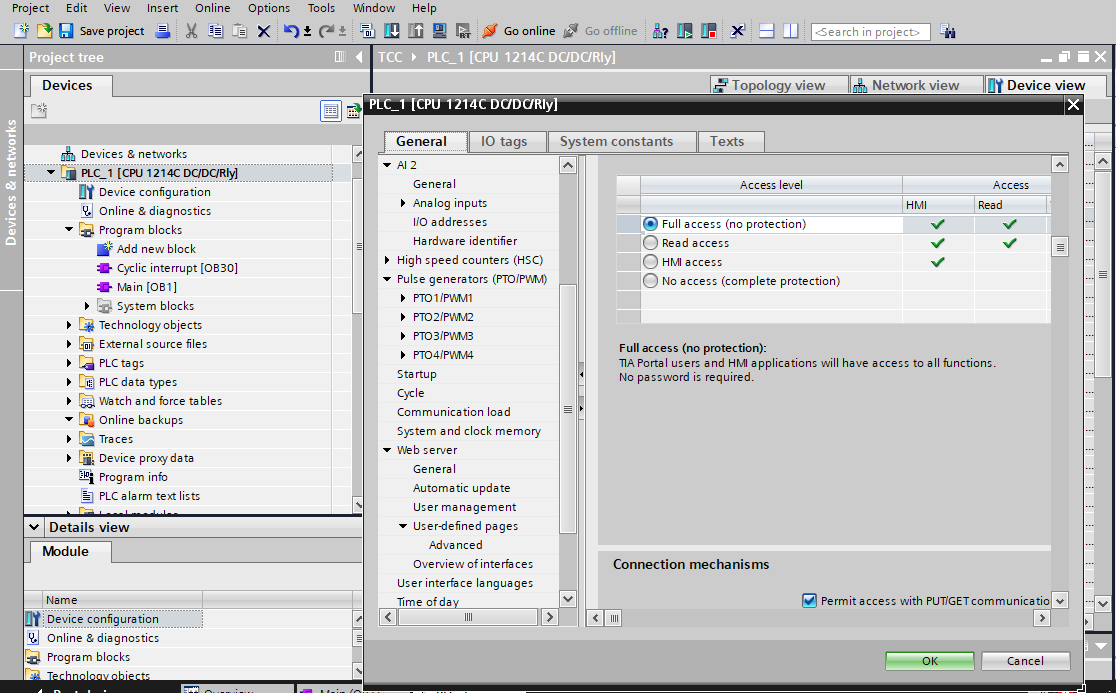Expand PTO1/PWM1 node

(404, 297)
